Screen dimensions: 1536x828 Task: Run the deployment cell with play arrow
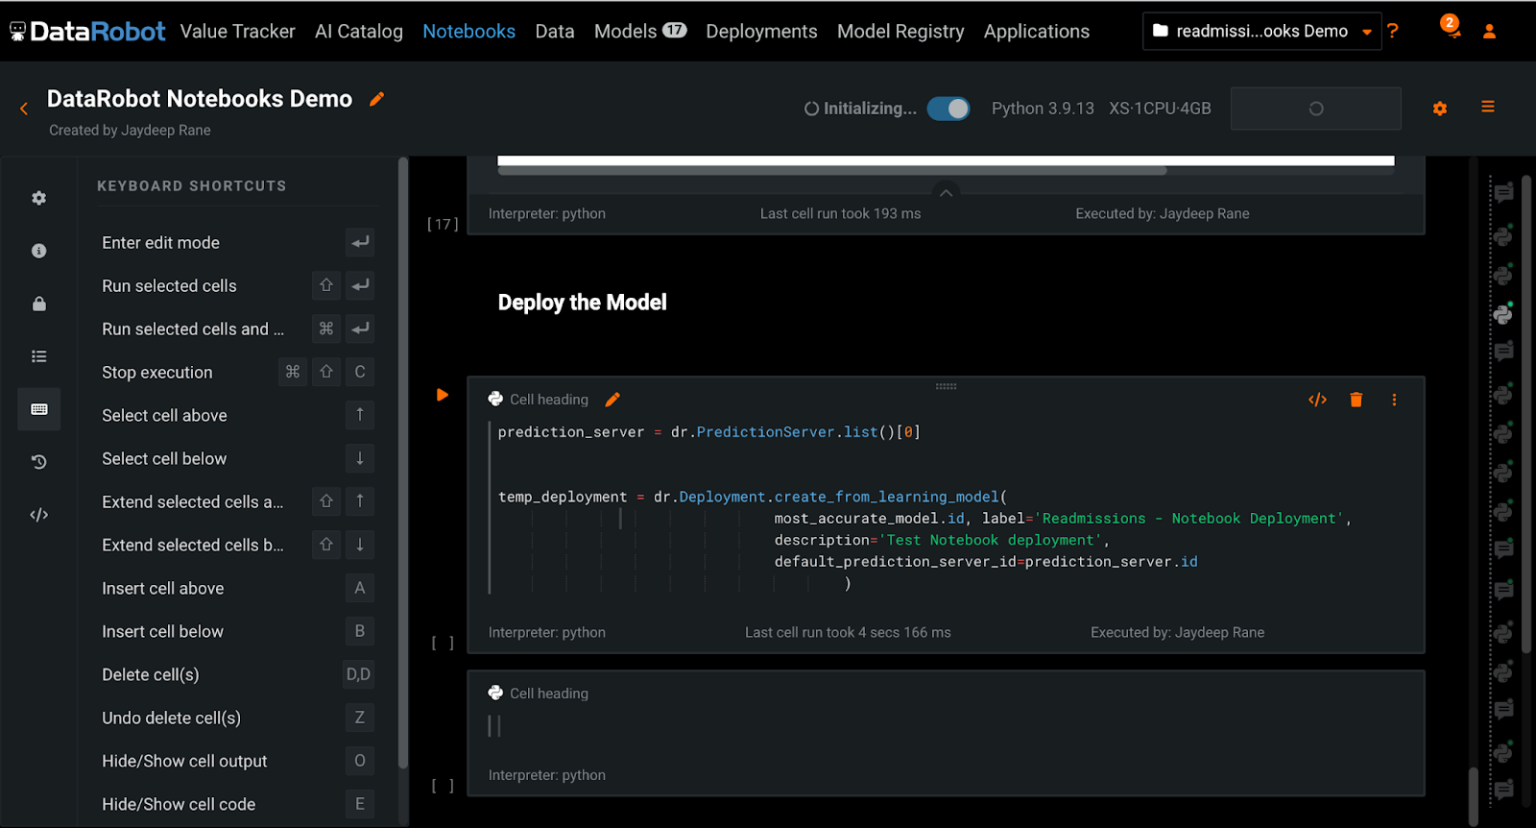point(442,395)
